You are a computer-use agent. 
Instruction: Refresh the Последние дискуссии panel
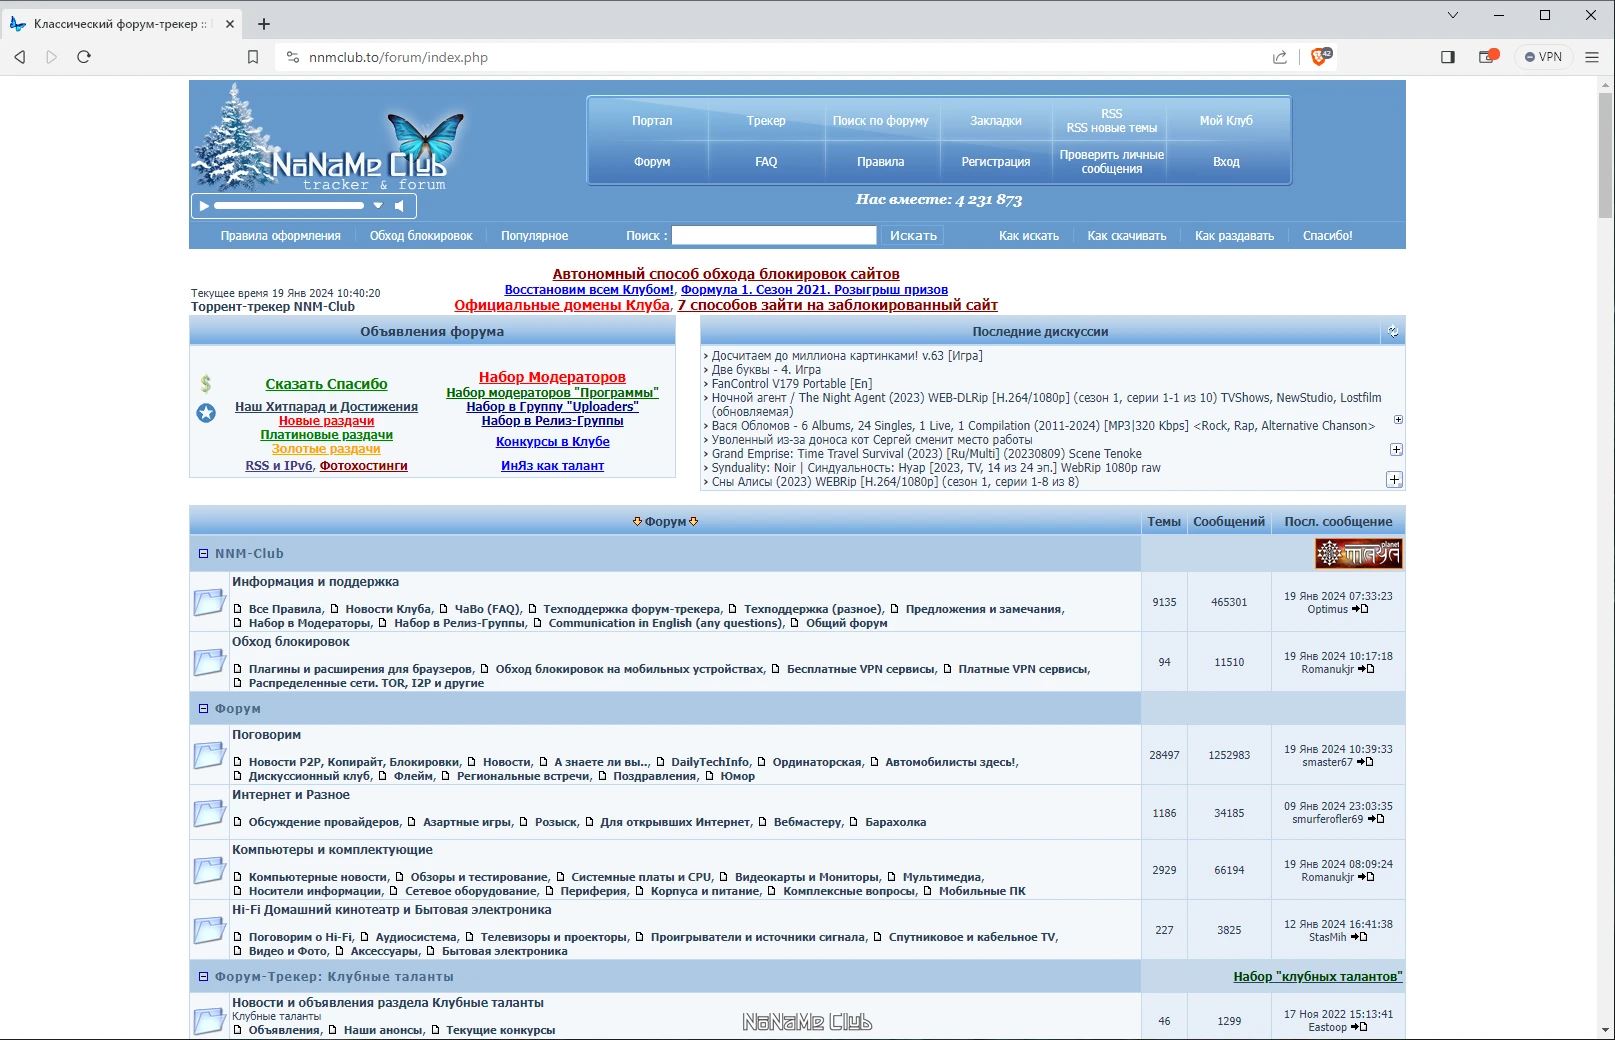pos(1393,332)
